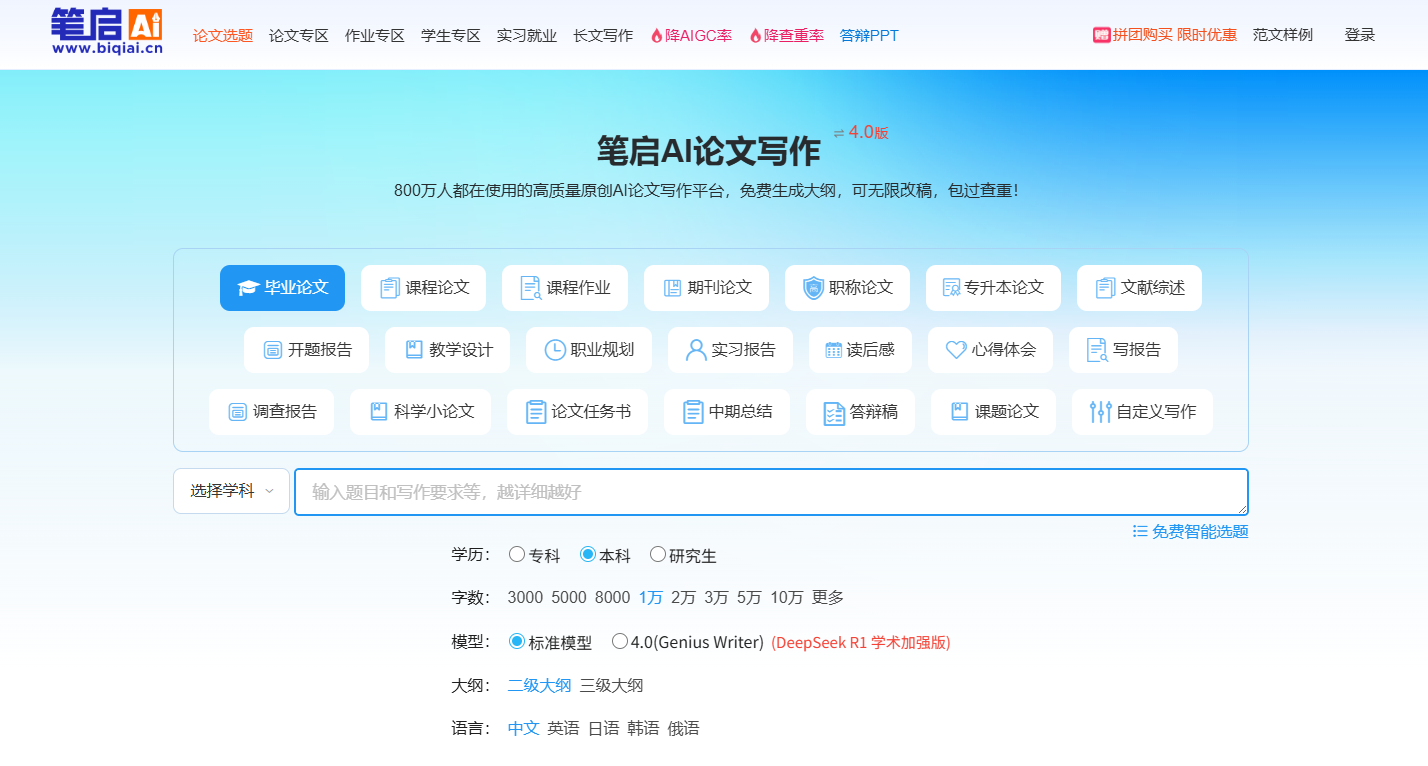Choose the 自定义写作 sliders icon
Image resolution: width=1428 pixels, height=766 pixels.
[x=1101, y=411]
